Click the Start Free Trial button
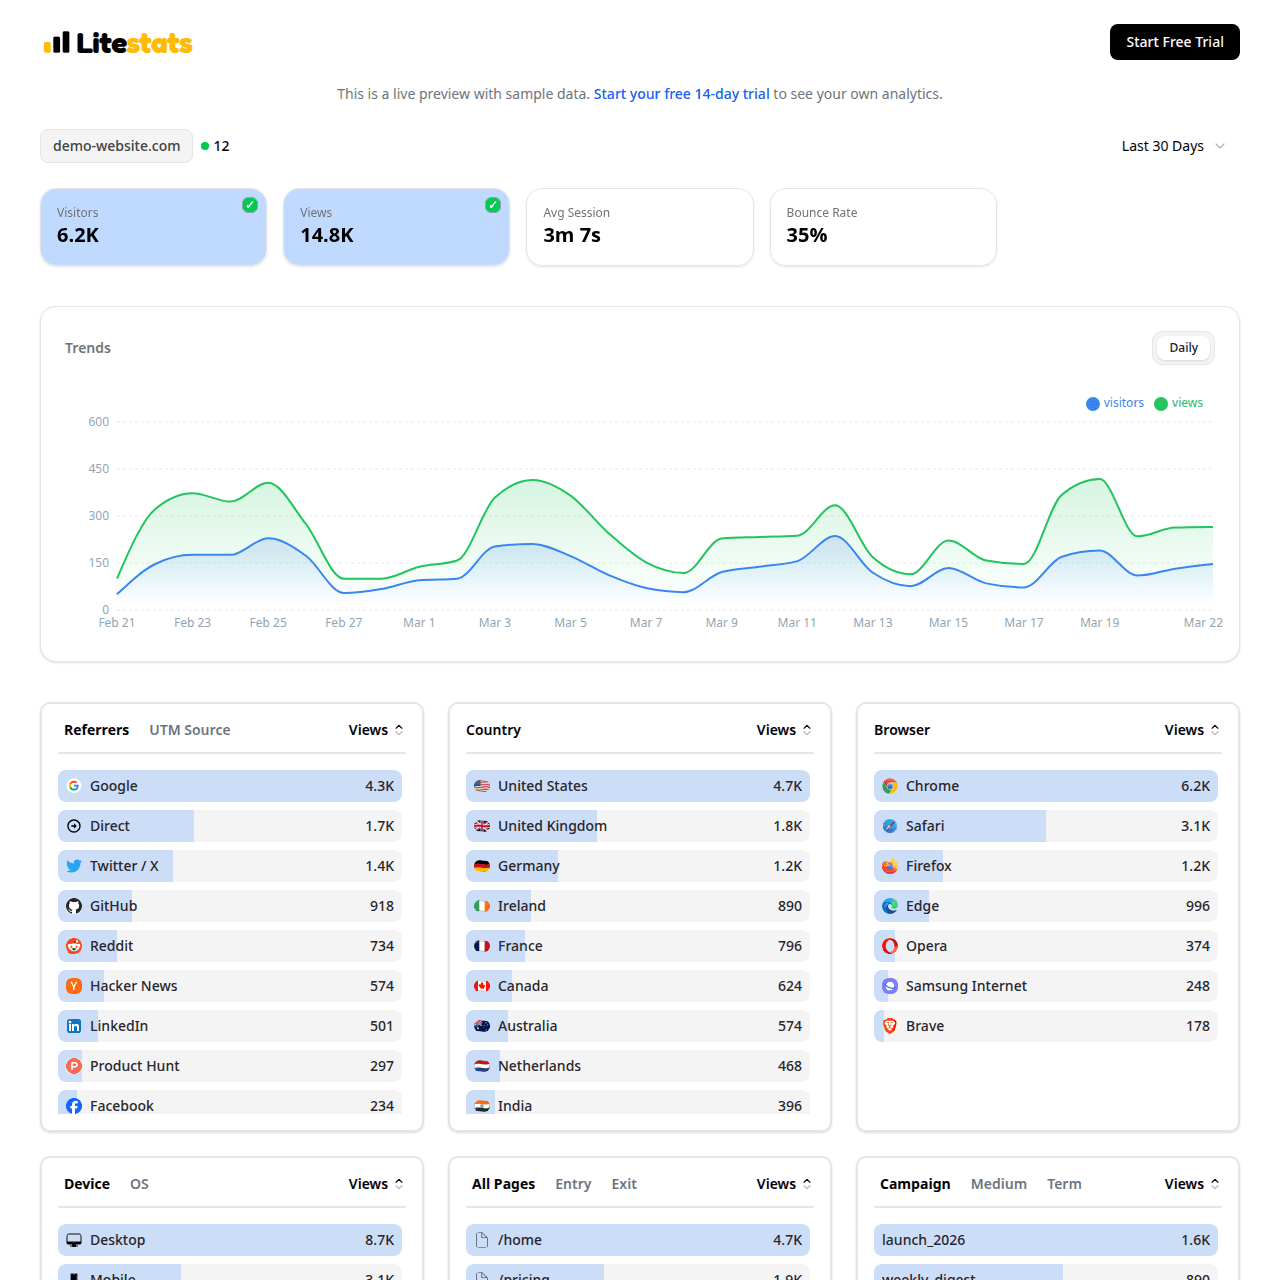This screenshot has height=1280, width=1280. [1174, 42]
